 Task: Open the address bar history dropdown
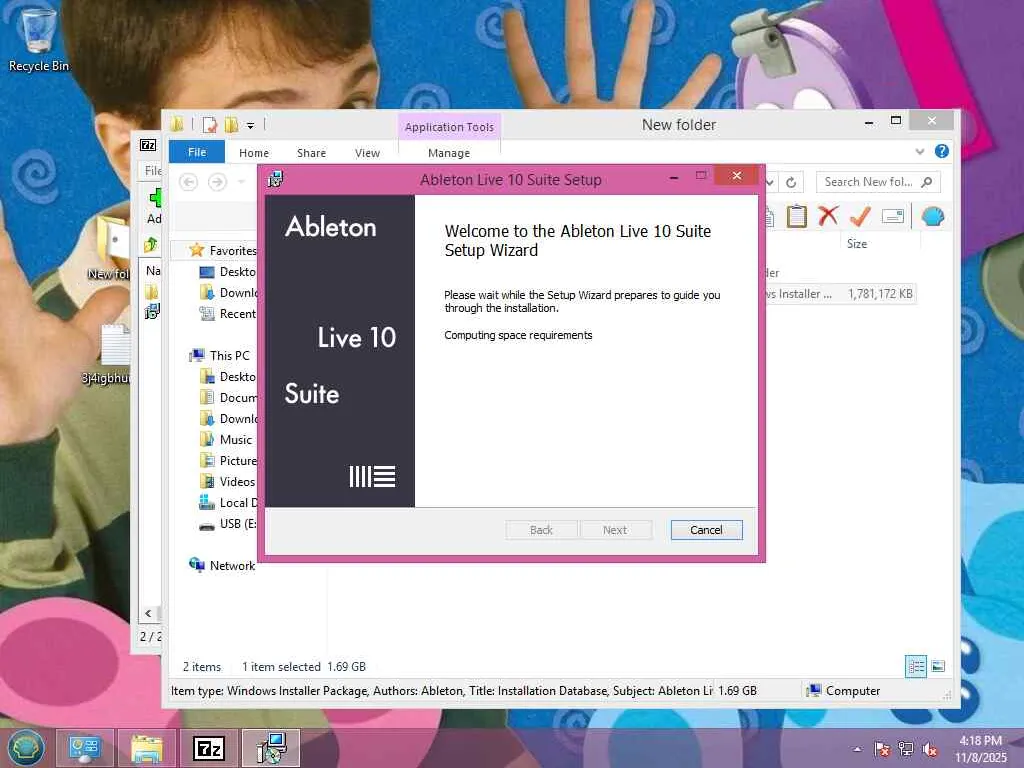(x=771, y=182)
